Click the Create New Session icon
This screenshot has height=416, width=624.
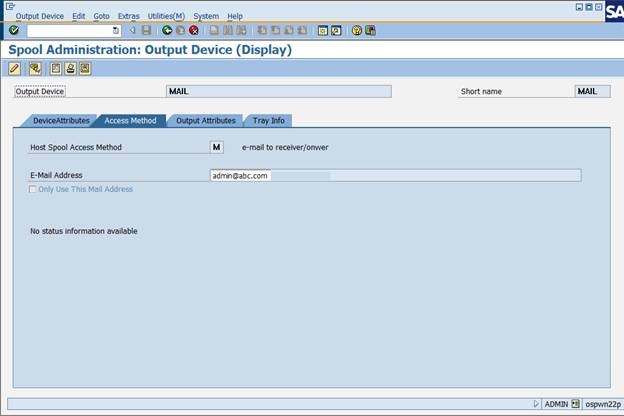point(323,30)
